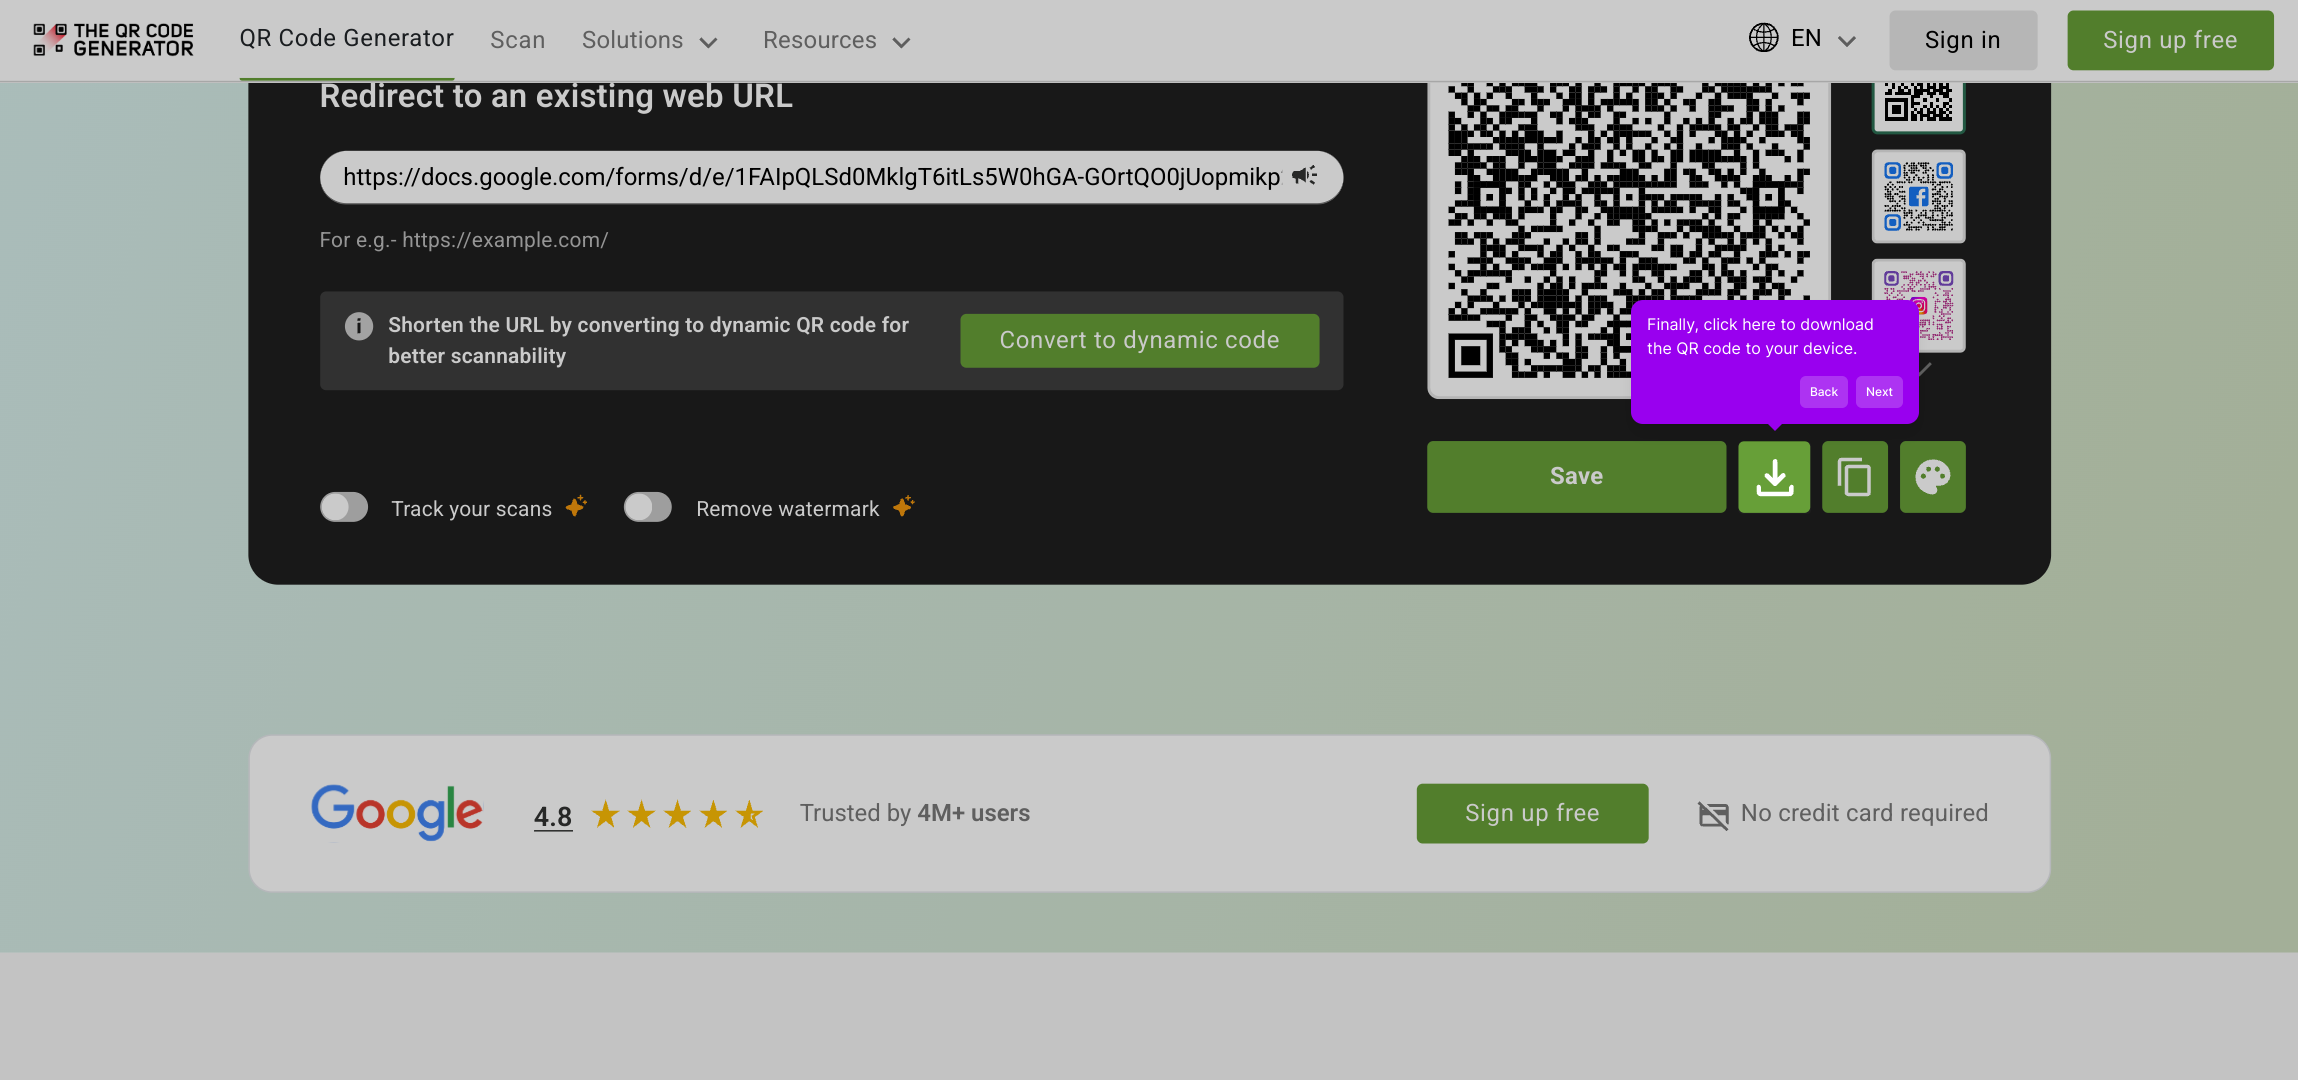Click Convert to dynamic code

(x=1139, y=340)
